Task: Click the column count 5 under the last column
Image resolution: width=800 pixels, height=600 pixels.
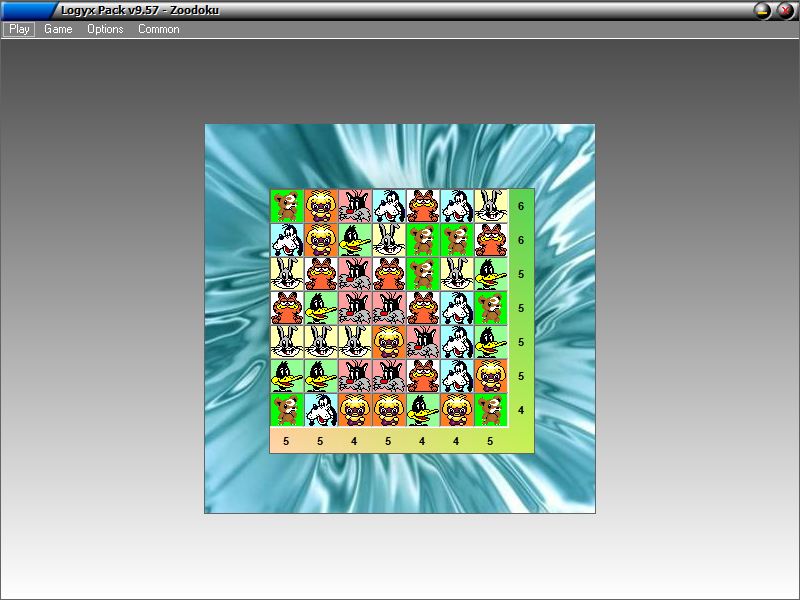Action: pos(490,441)
